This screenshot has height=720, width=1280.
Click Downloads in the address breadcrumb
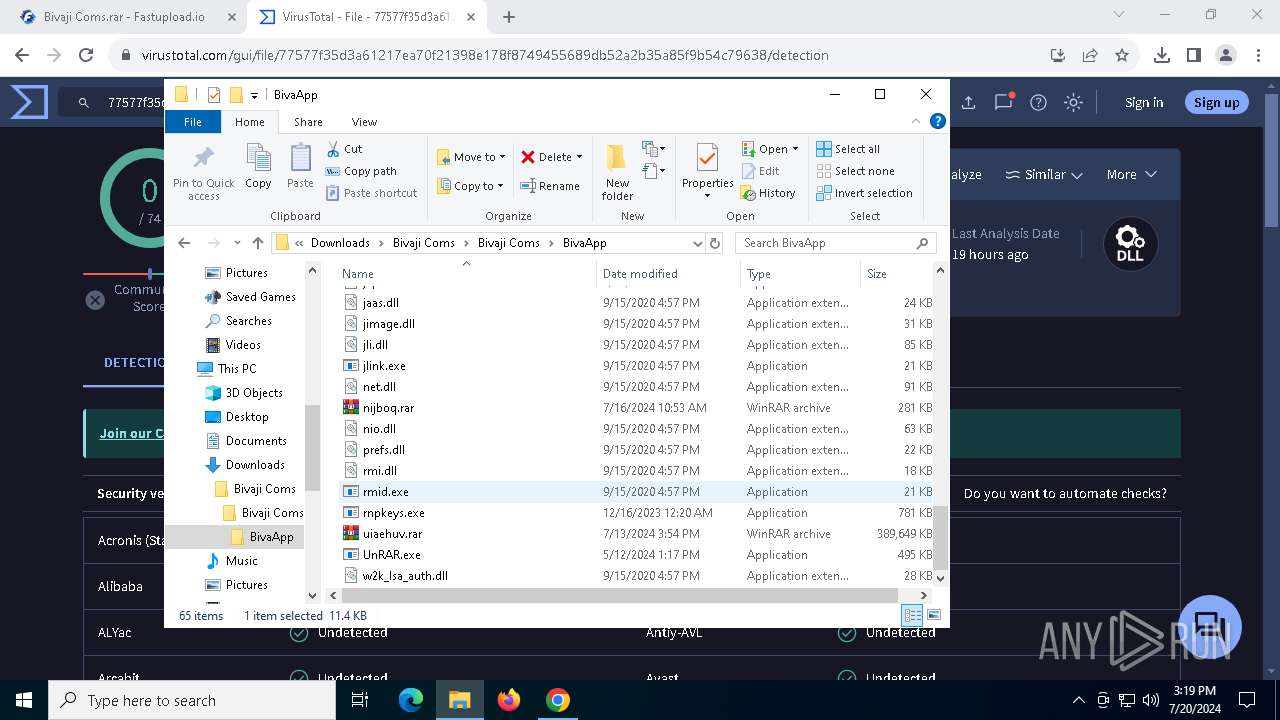[x=340, y=243]
